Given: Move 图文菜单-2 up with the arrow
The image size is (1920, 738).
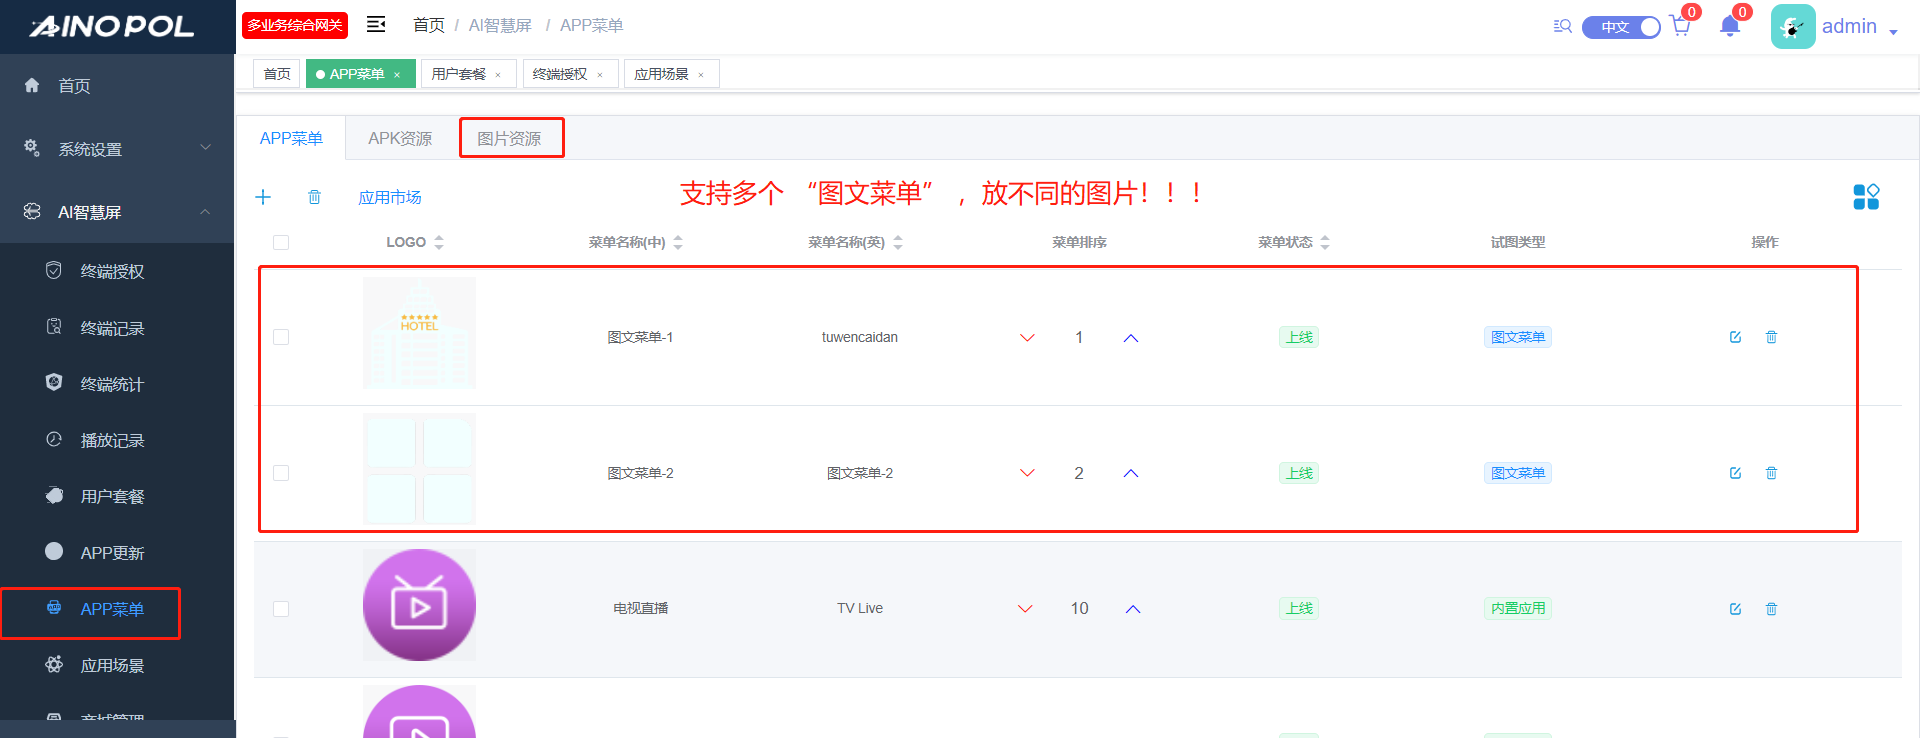Looking at the screenshot, I should tap(1131, 473).
